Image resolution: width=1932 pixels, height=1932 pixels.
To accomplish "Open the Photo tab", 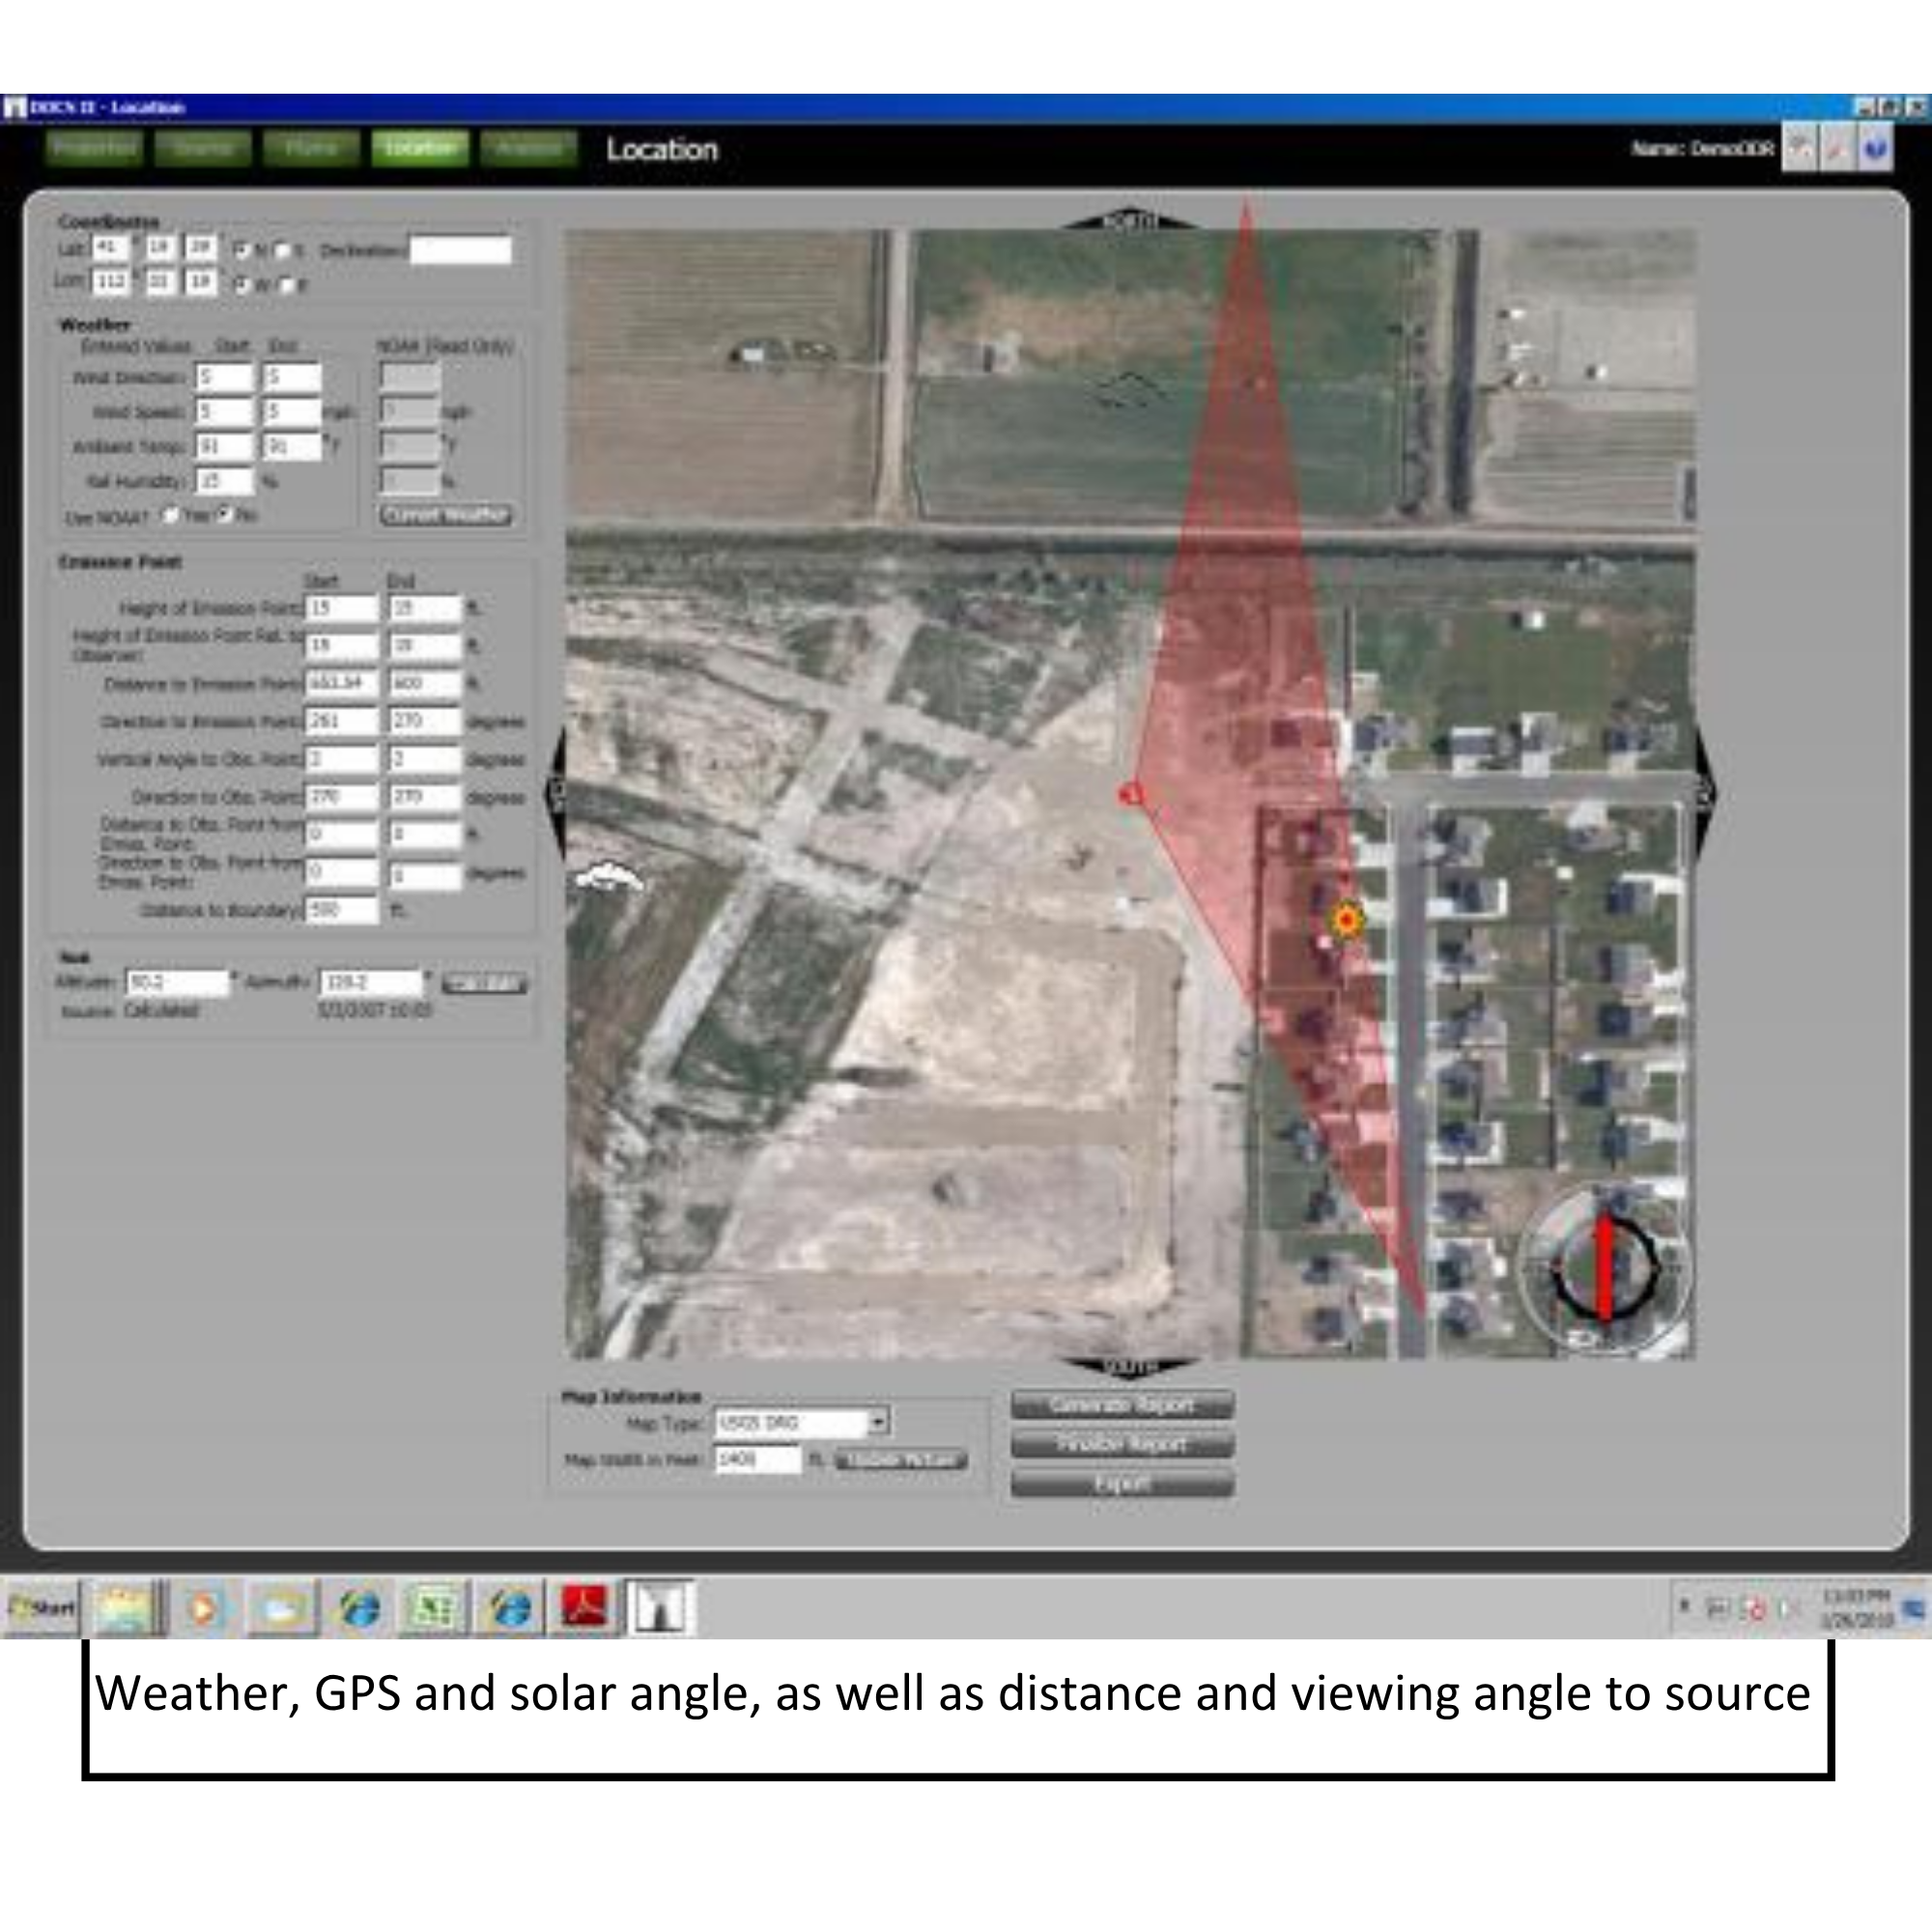I will tap(311, 148).
